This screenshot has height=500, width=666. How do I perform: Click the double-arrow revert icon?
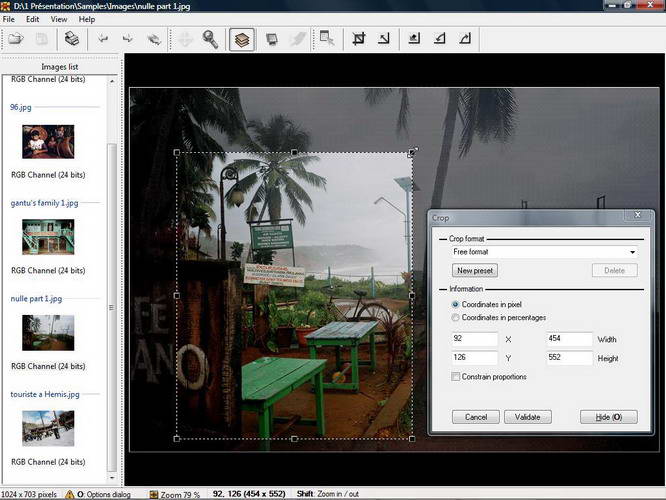click(x=154, y=39)
